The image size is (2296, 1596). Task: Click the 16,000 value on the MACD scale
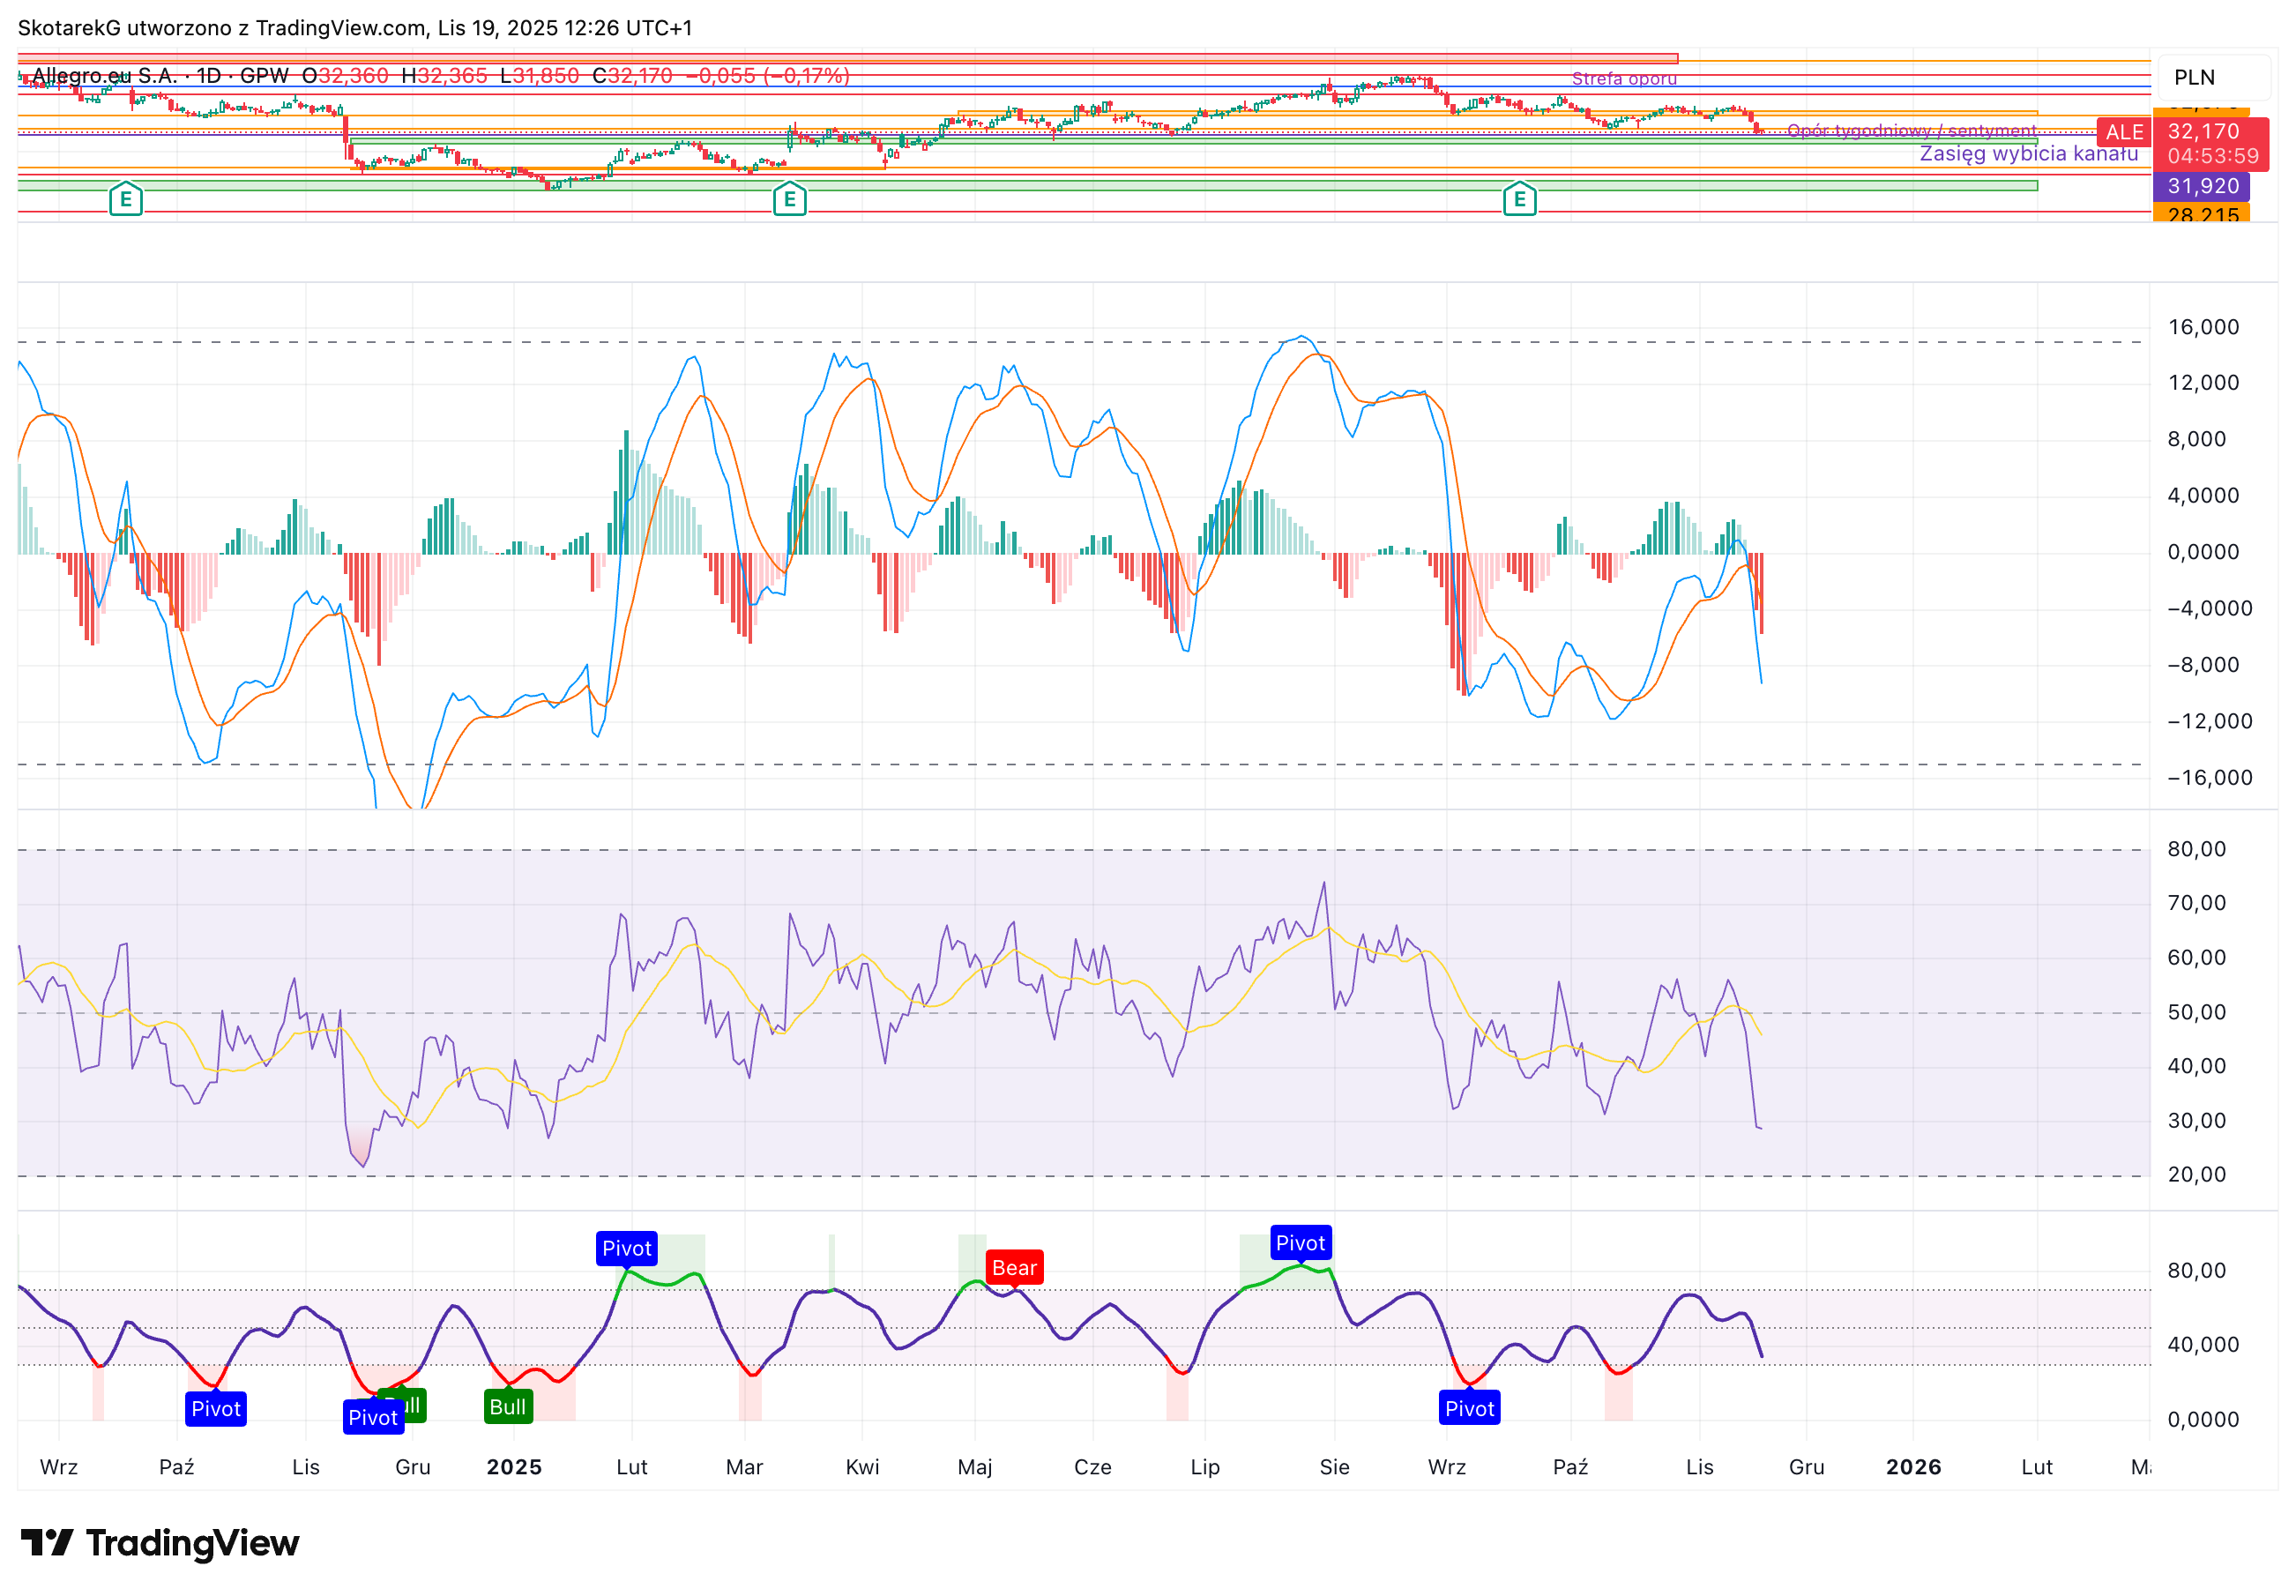click(2203, 328)
